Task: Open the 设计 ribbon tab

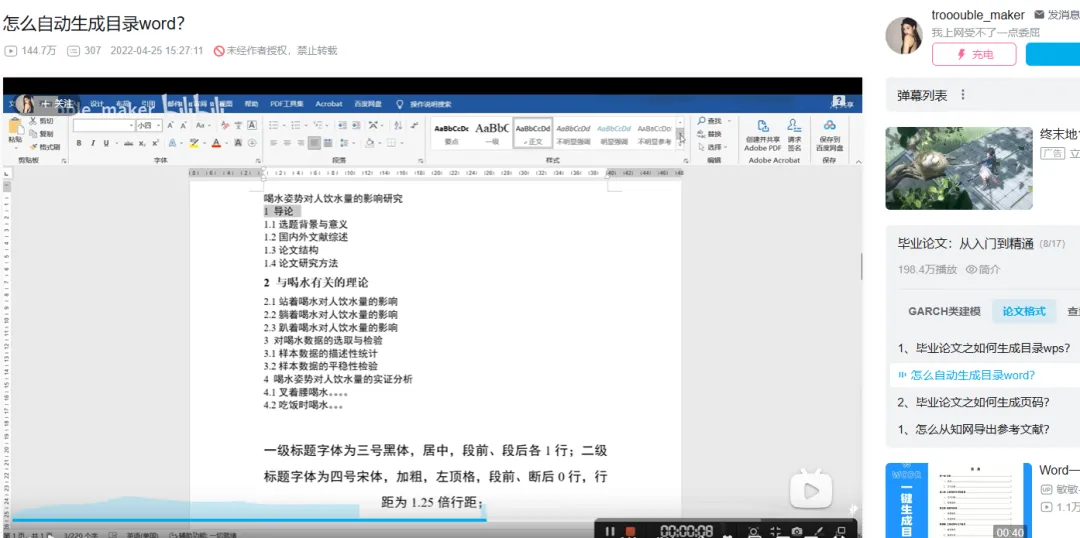Action: [x=96, y=104]
